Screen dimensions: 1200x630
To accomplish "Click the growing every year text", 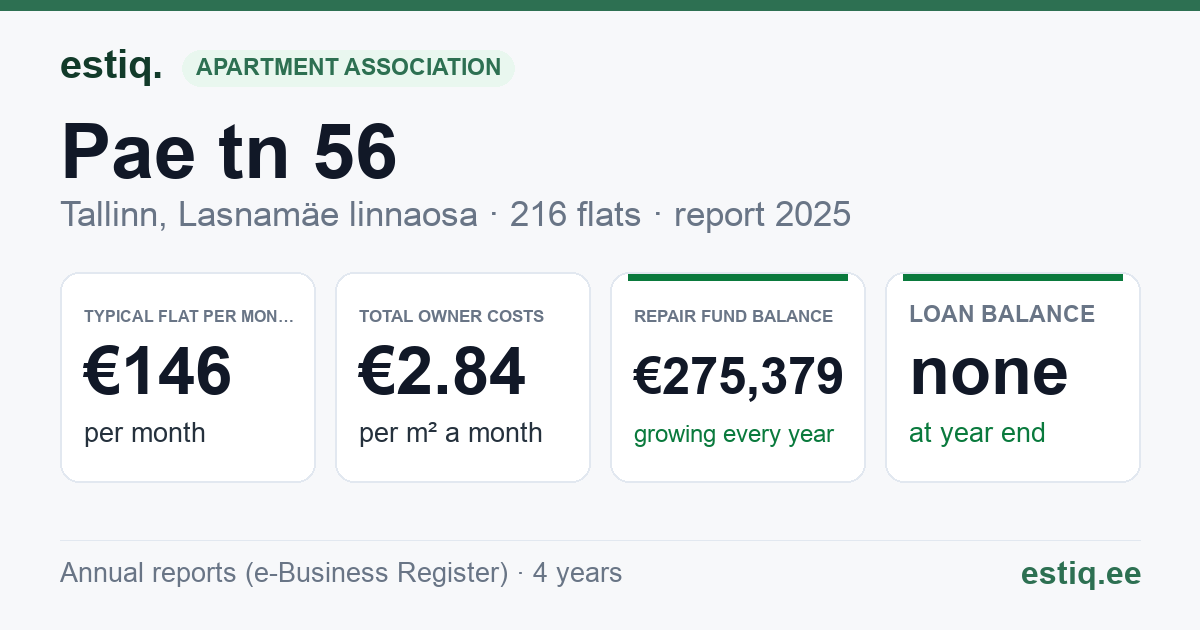I will [x=734, y=435].
